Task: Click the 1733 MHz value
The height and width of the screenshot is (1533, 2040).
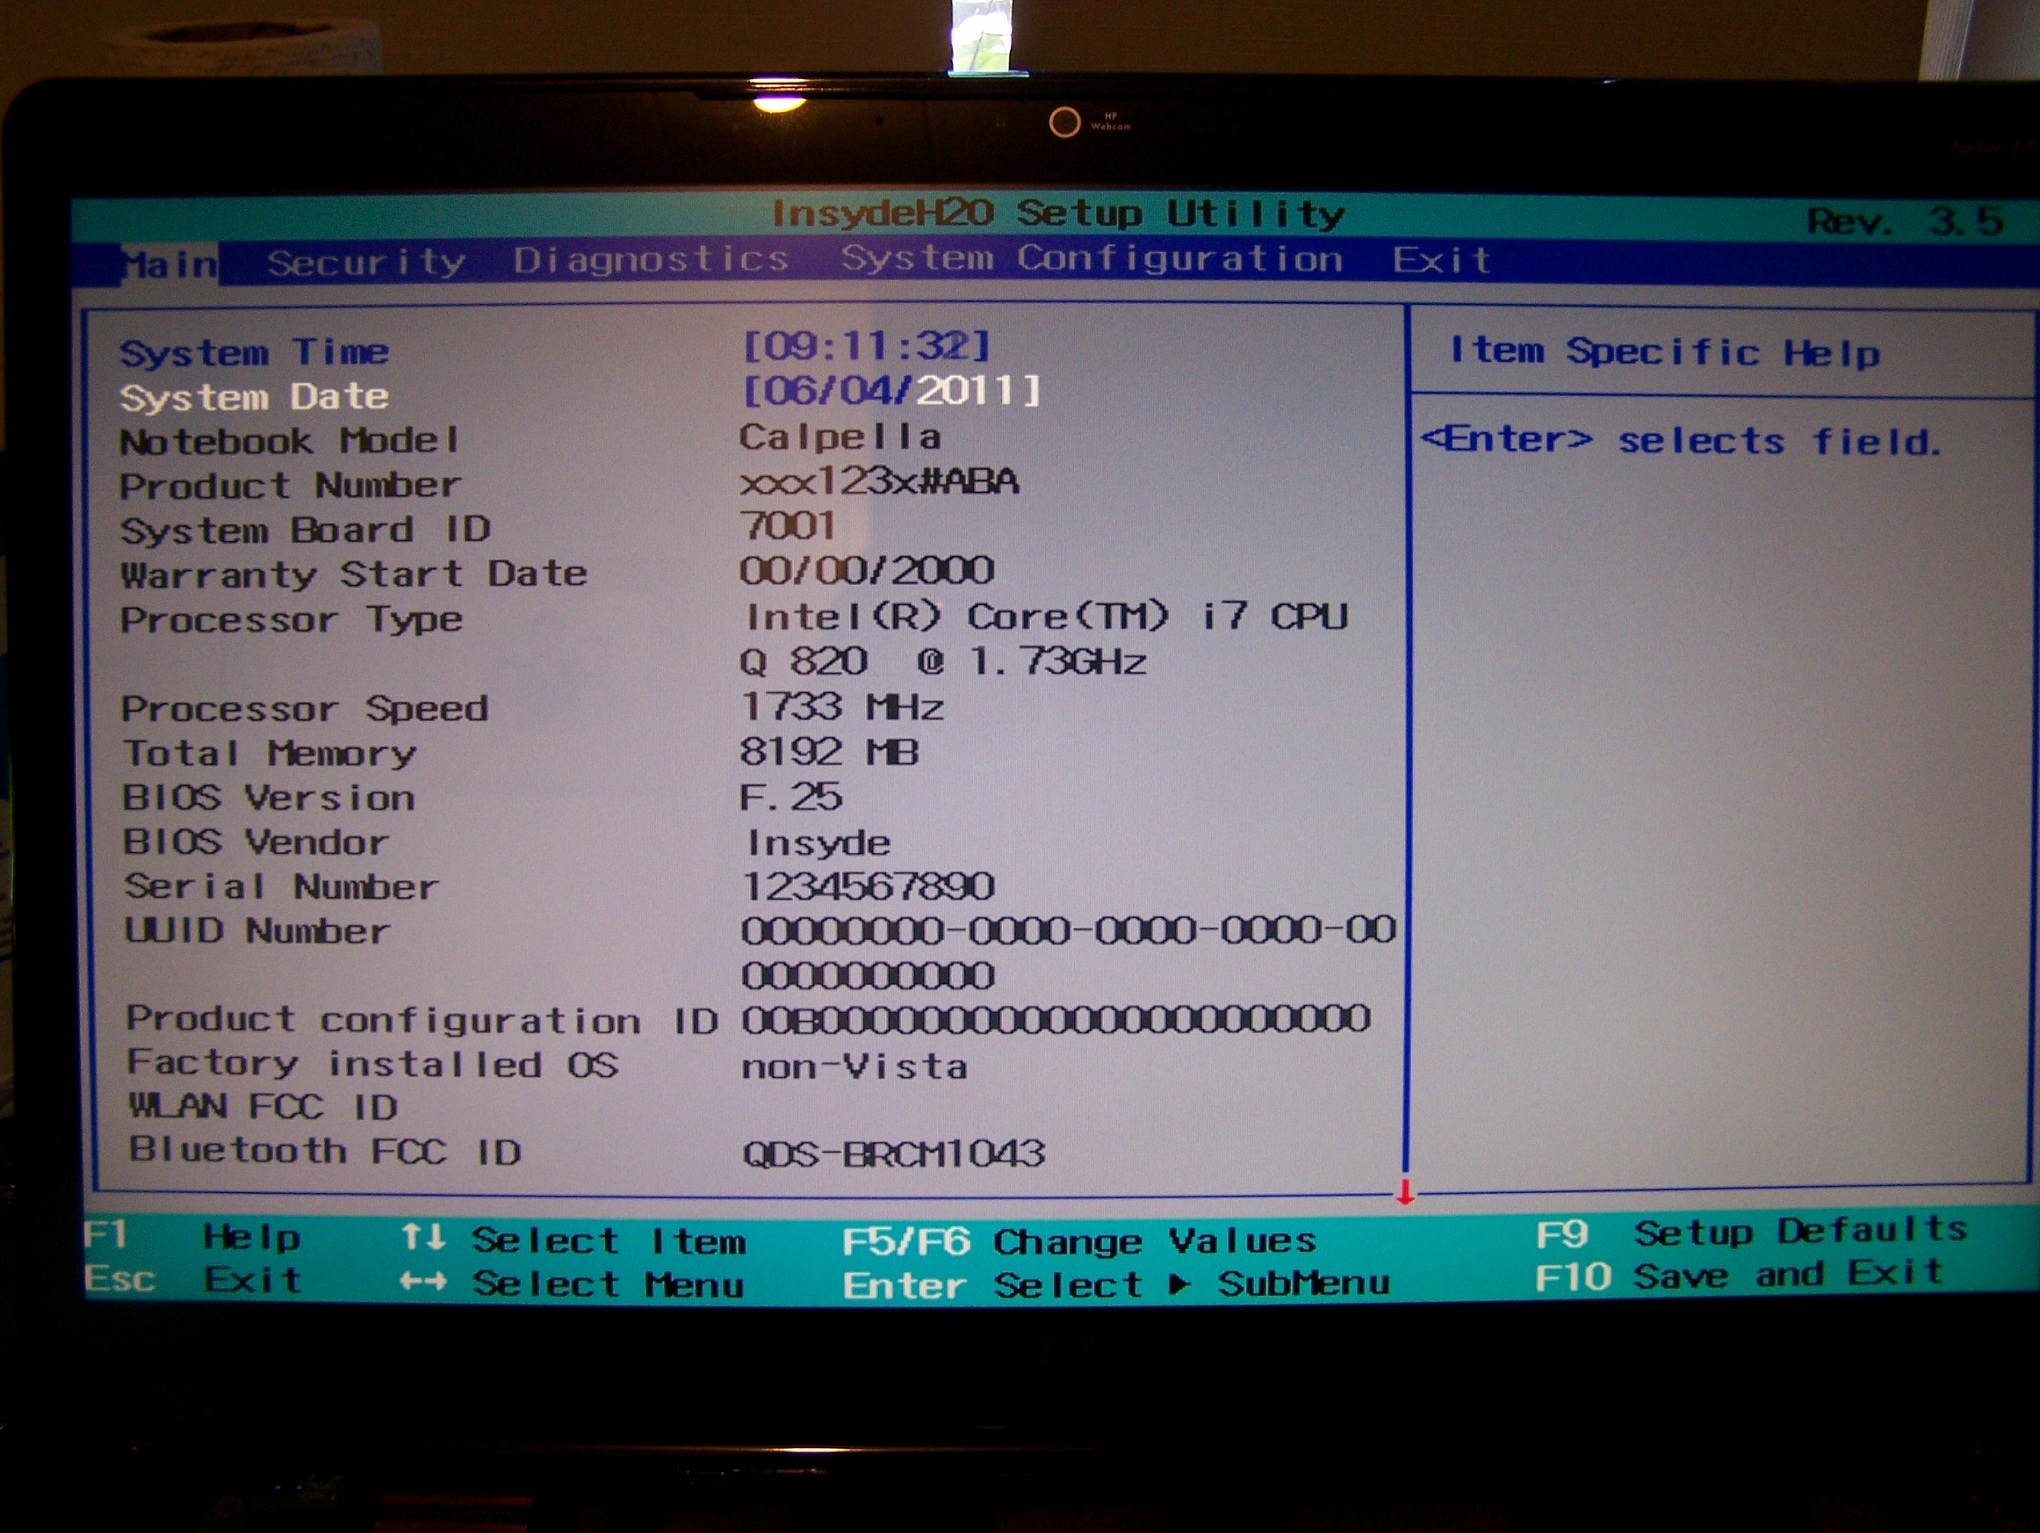Action: click(x=842, y=707)
